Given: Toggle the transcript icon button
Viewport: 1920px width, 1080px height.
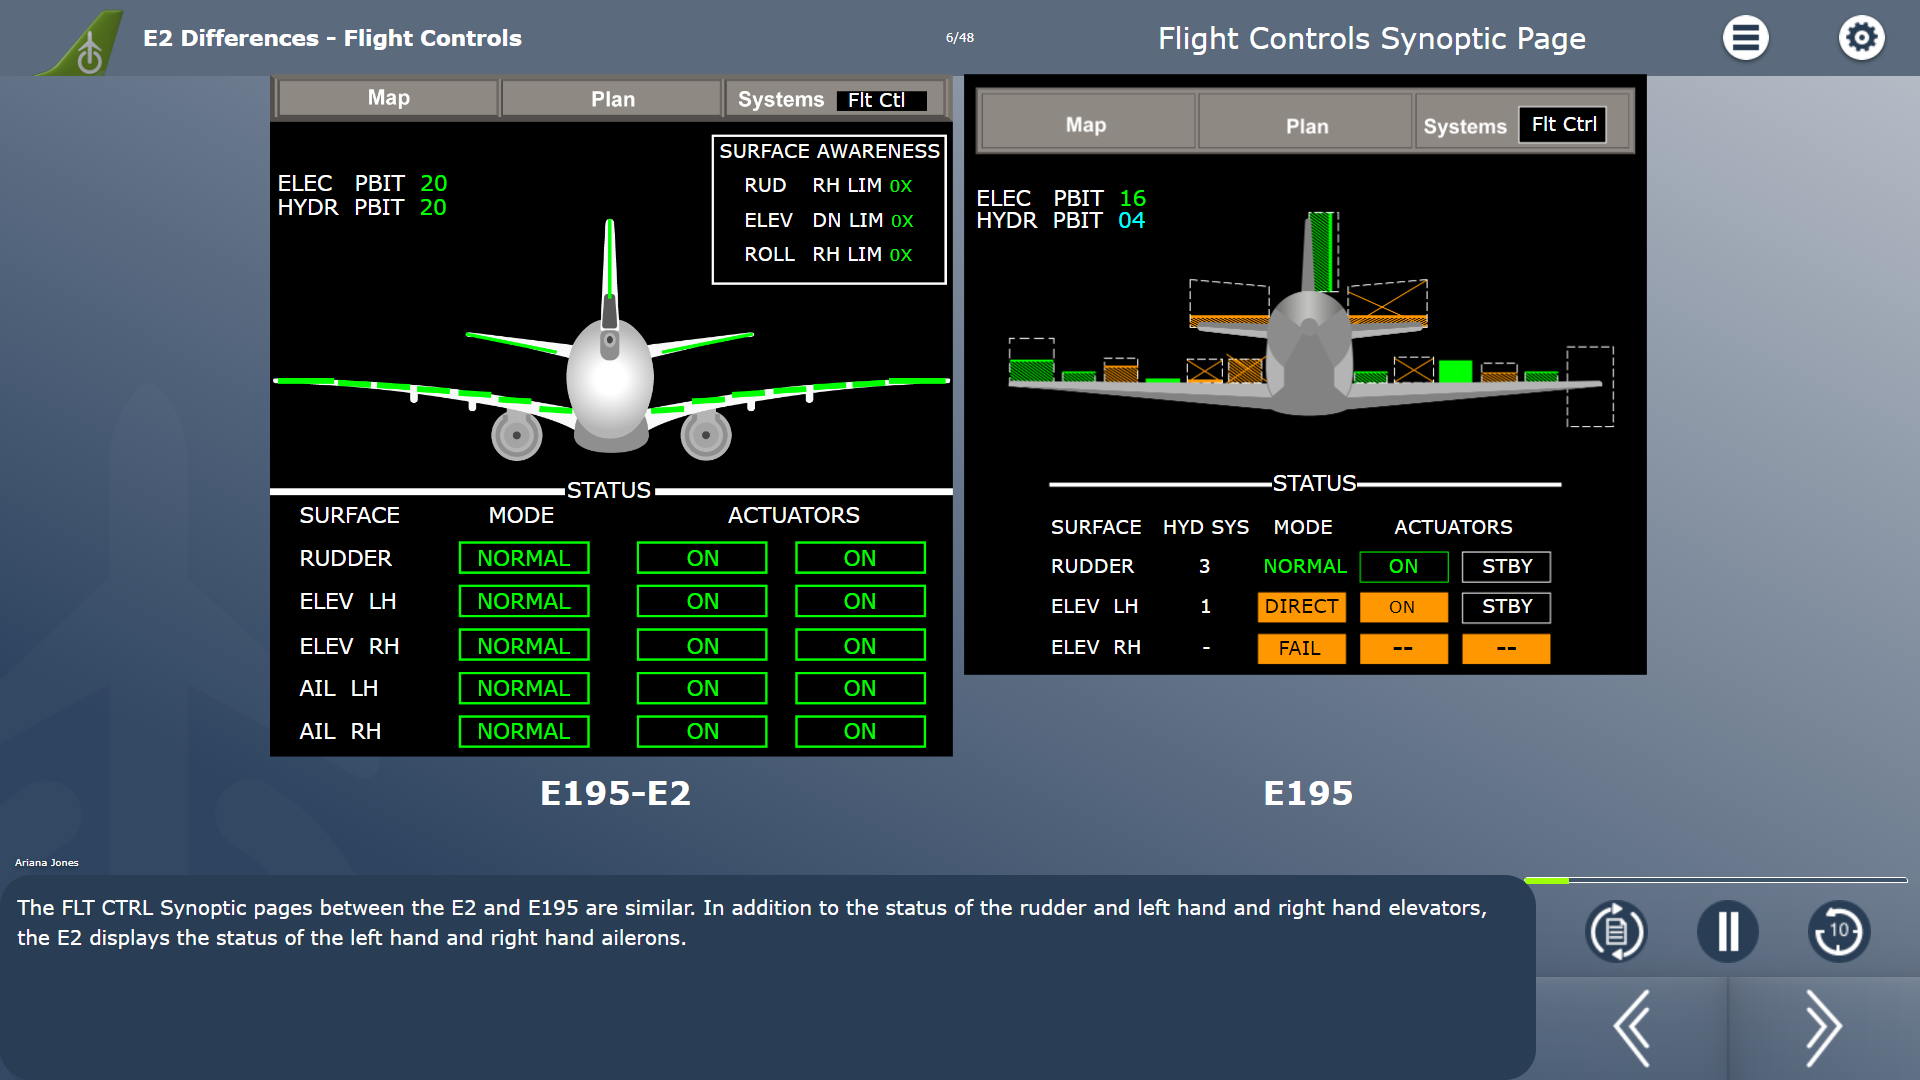Looking at the screenshot, I should coord(1616,931).
